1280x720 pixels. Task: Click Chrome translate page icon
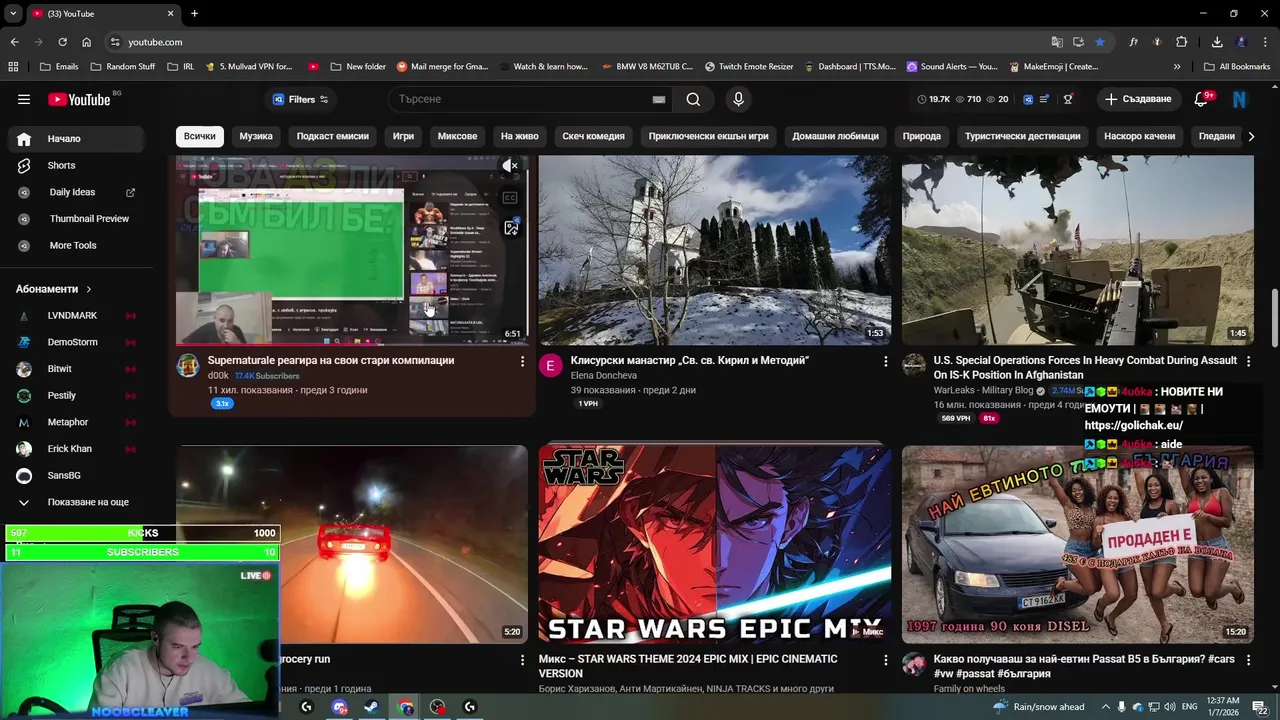pyautogui.click(x=1057, y=42)
